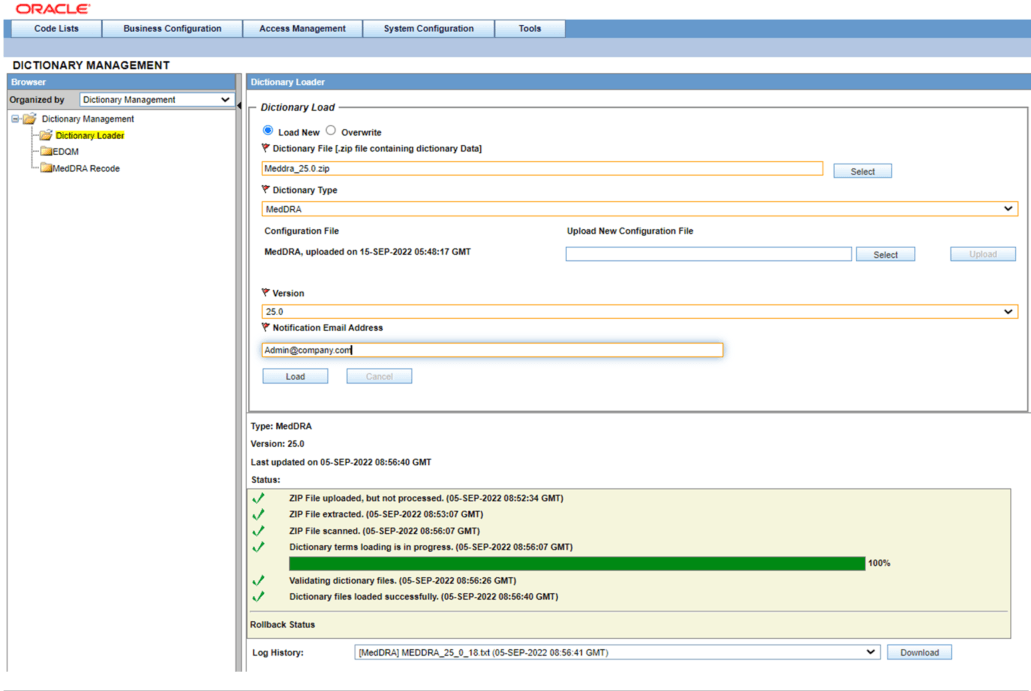Open the Organized by dropdown
This screenshot has width=1031, height=691.
[156, 99]
